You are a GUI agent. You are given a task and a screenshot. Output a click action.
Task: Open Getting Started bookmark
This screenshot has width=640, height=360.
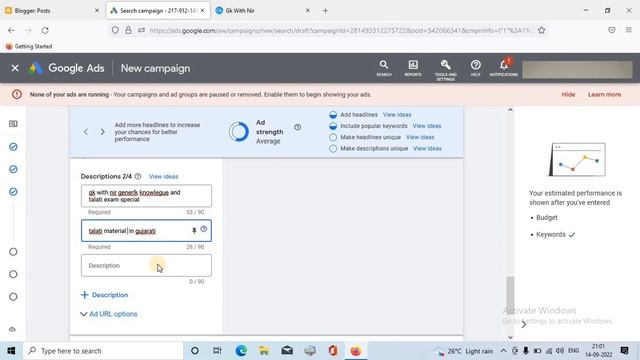click(29, 46)
